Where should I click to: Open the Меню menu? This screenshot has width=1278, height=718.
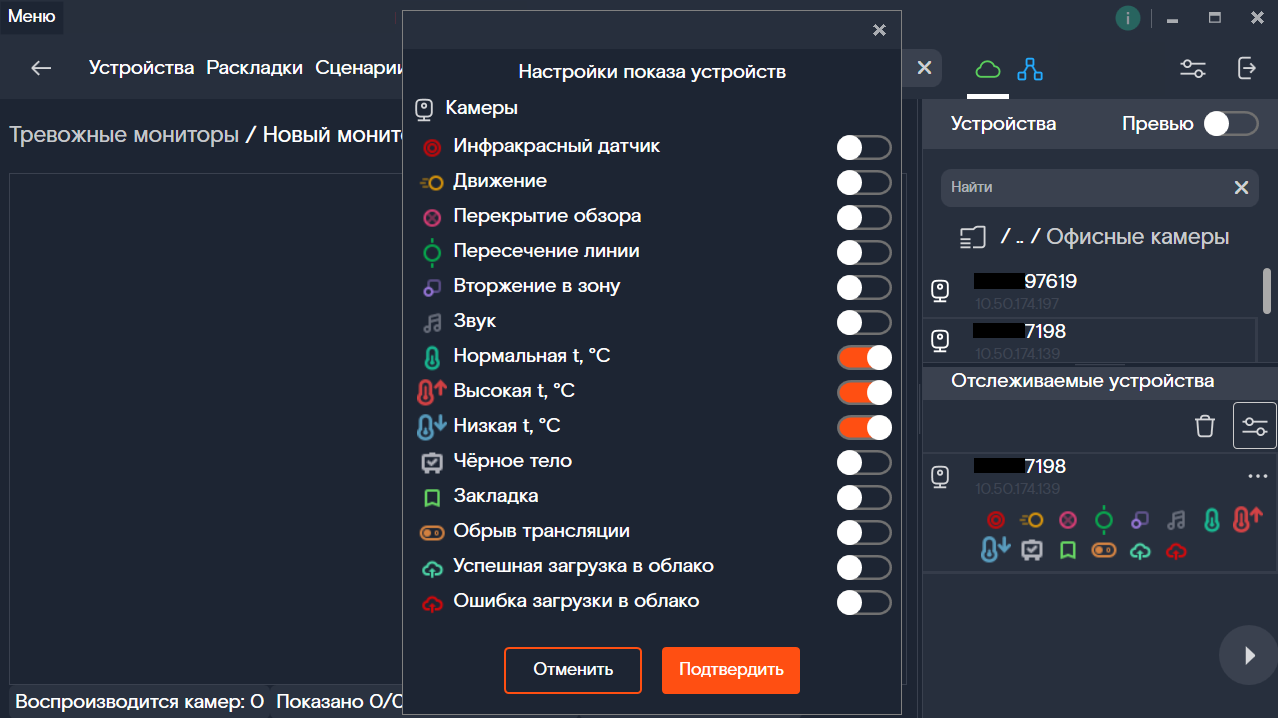[x=32, y=16]
